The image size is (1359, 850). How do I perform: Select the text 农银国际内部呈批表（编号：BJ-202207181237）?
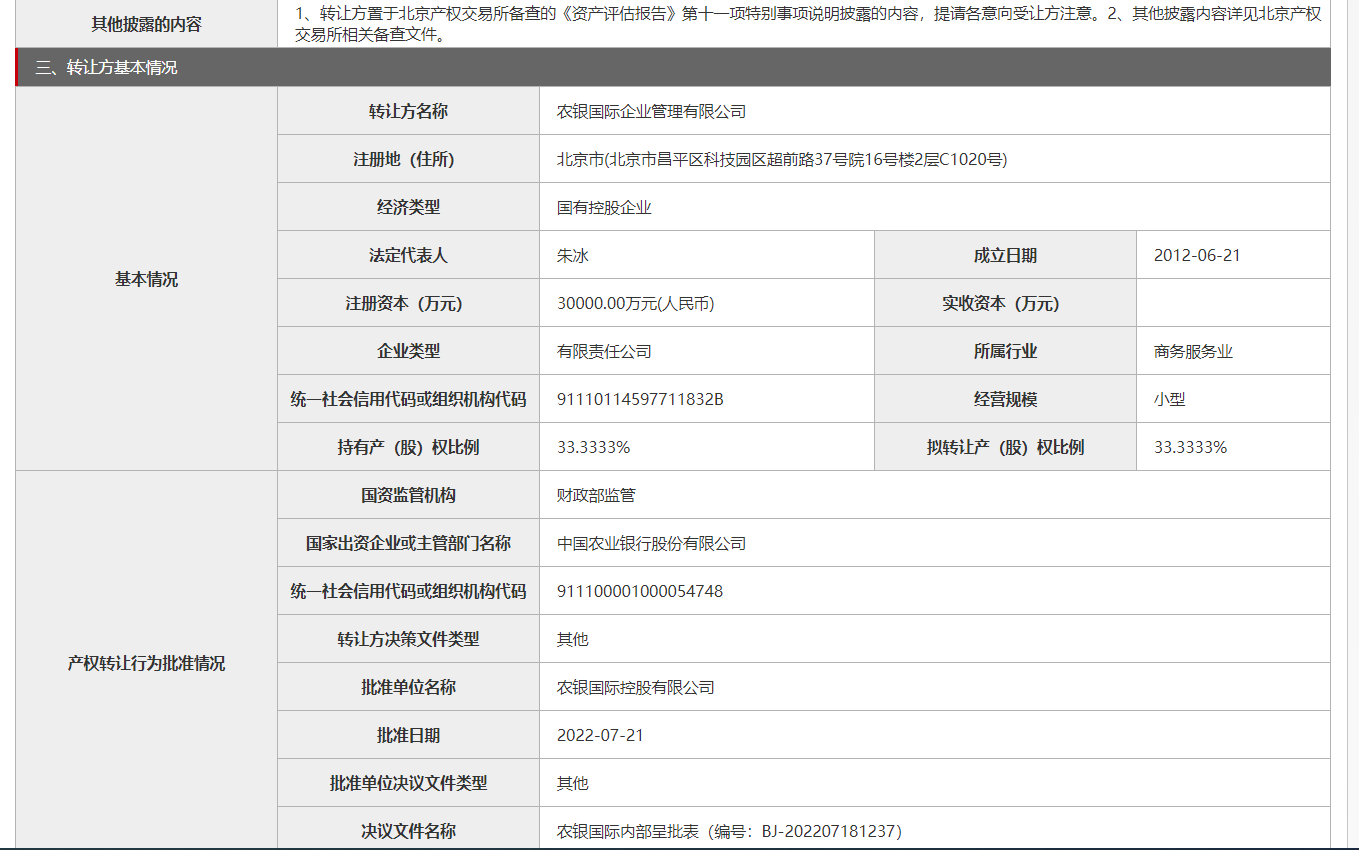coord(730,832)
